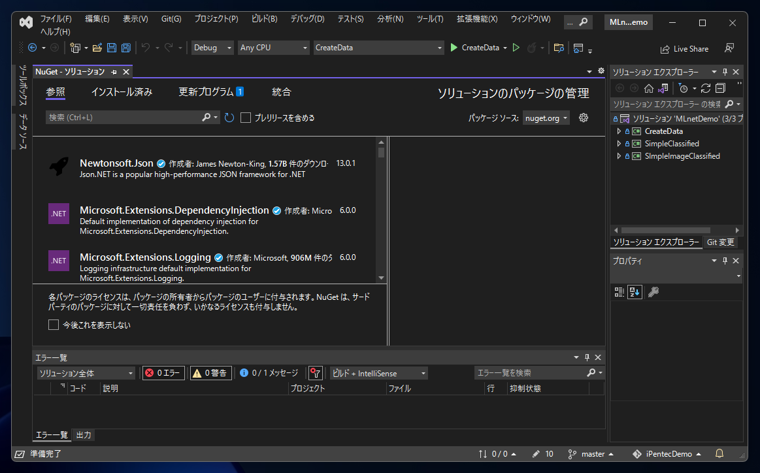Screen dimensions: 760x473
Task: Click the master branch in status bar
Action: [591, 454]
